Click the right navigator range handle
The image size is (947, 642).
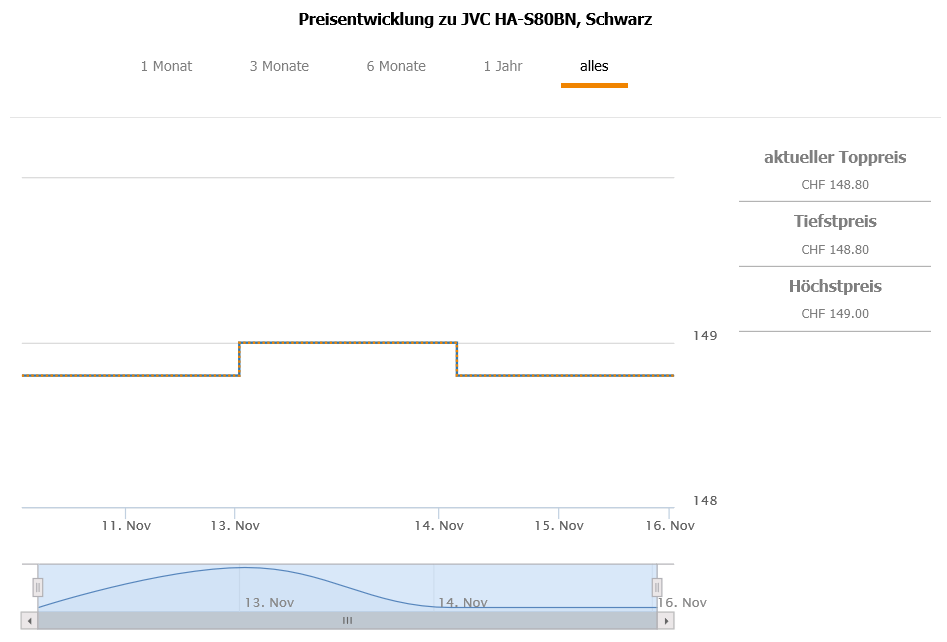point(657,587)
